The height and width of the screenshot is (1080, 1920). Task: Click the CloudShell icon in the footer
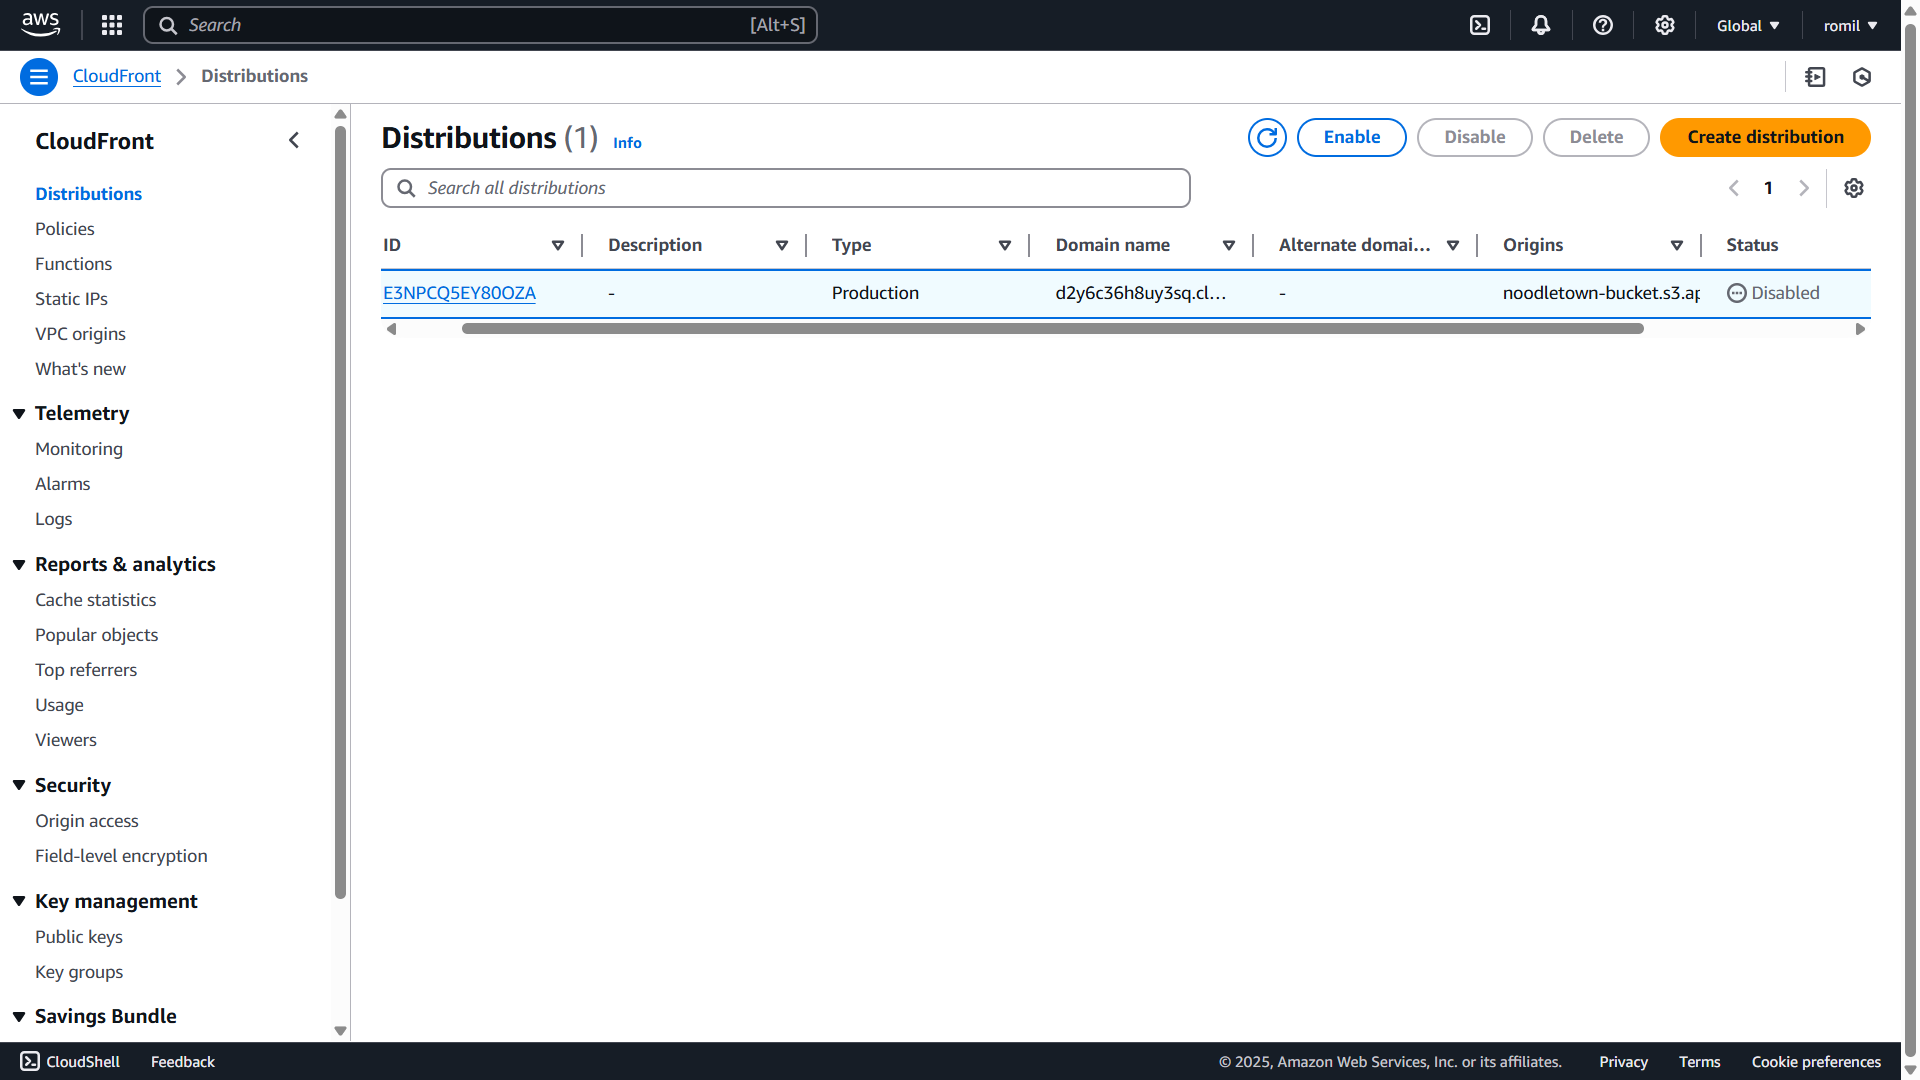(30, 1061)
